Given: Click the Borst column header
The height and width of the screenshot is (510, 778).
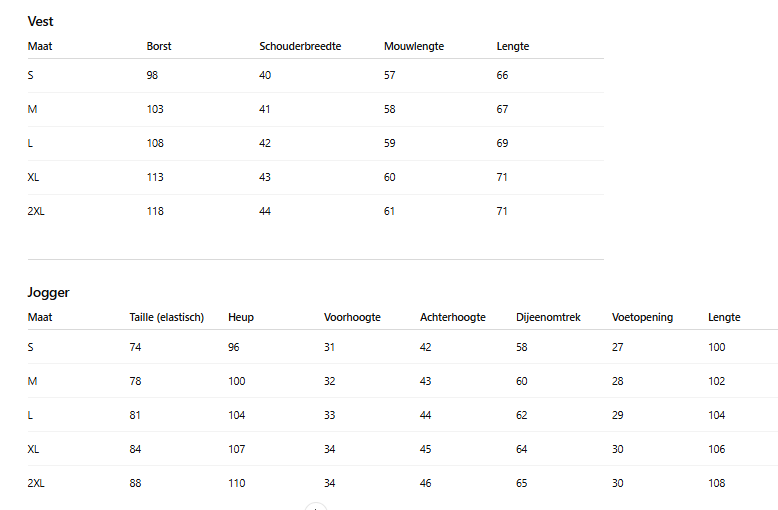Looking at the screenshot, I should [x=159, y=46].
